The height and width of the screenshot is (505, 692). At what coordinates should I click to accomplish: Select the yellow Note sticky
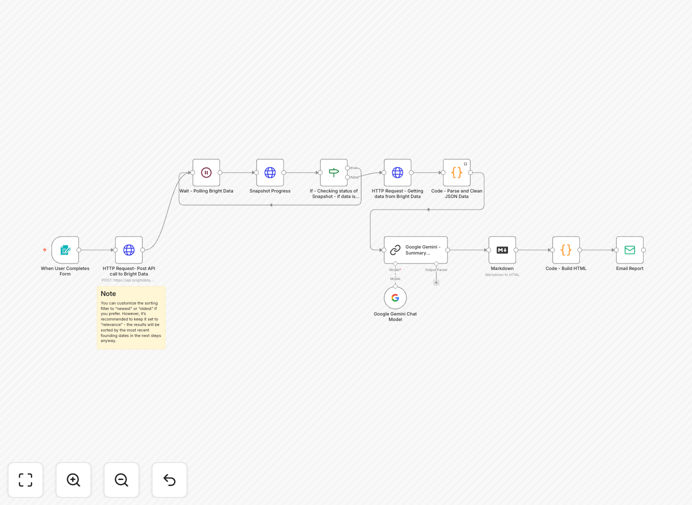pyautogui.click(x=132, y=317)
